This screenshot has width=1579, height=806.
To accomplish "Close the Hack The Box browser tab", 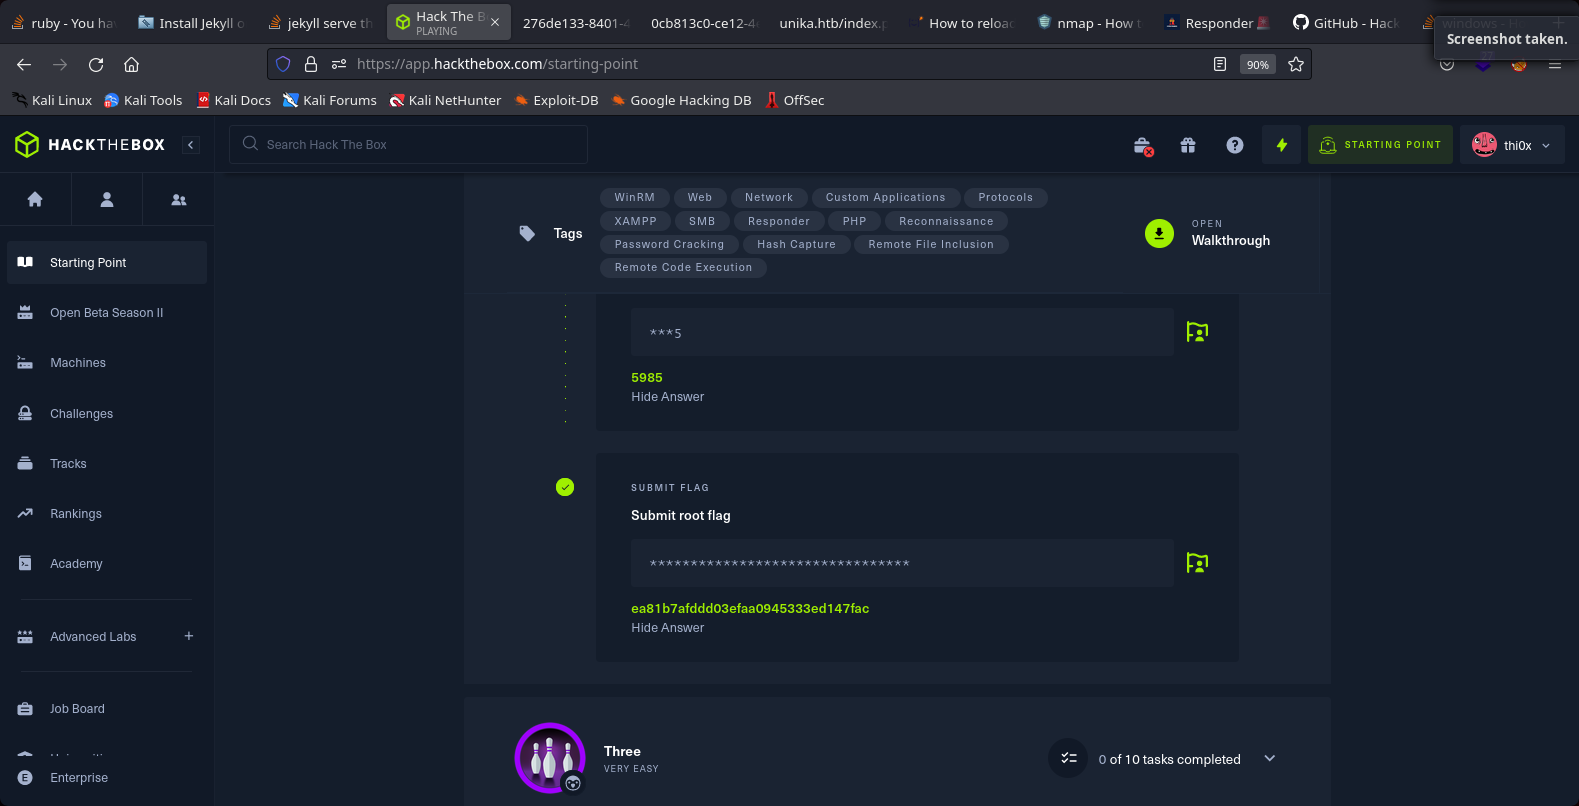I will coord(495,22).
